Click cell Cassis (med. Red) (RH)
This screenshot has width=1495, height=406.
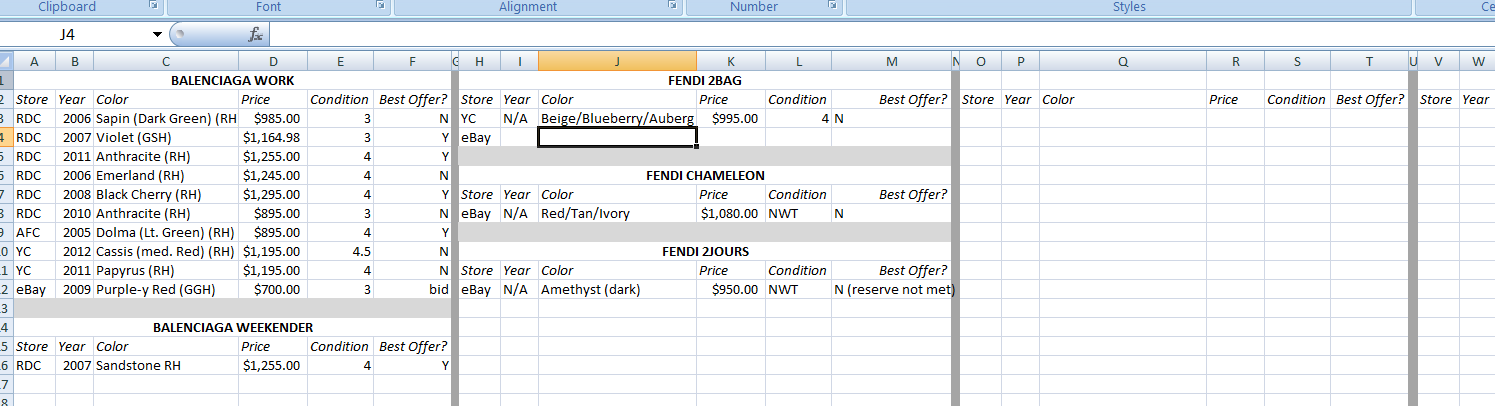pyautogui.click(x=166, y=251)
